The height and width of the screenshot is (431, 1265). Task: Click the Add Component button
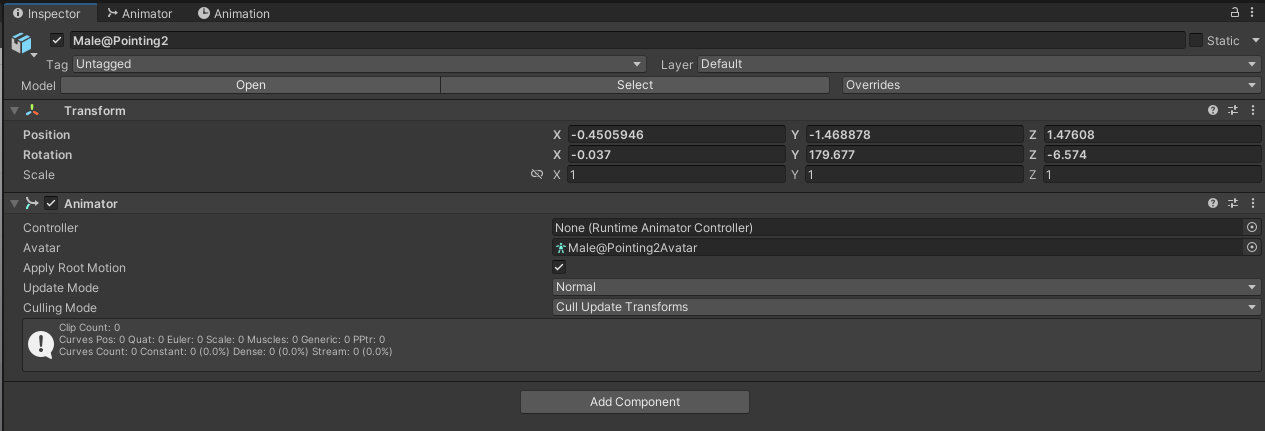coord(635,402)
